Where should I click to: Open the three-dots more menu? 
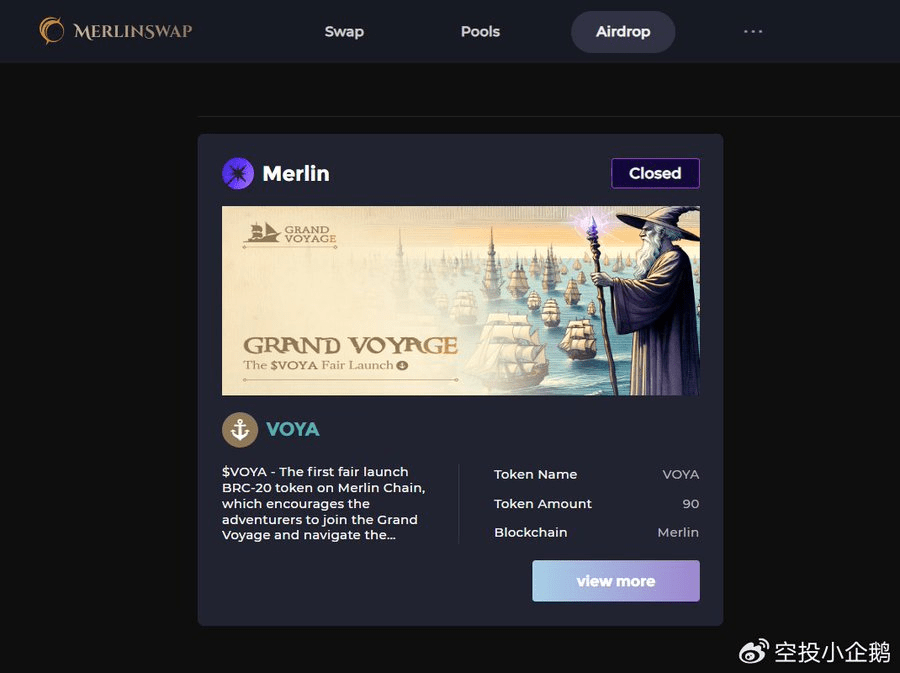(752, 32)
